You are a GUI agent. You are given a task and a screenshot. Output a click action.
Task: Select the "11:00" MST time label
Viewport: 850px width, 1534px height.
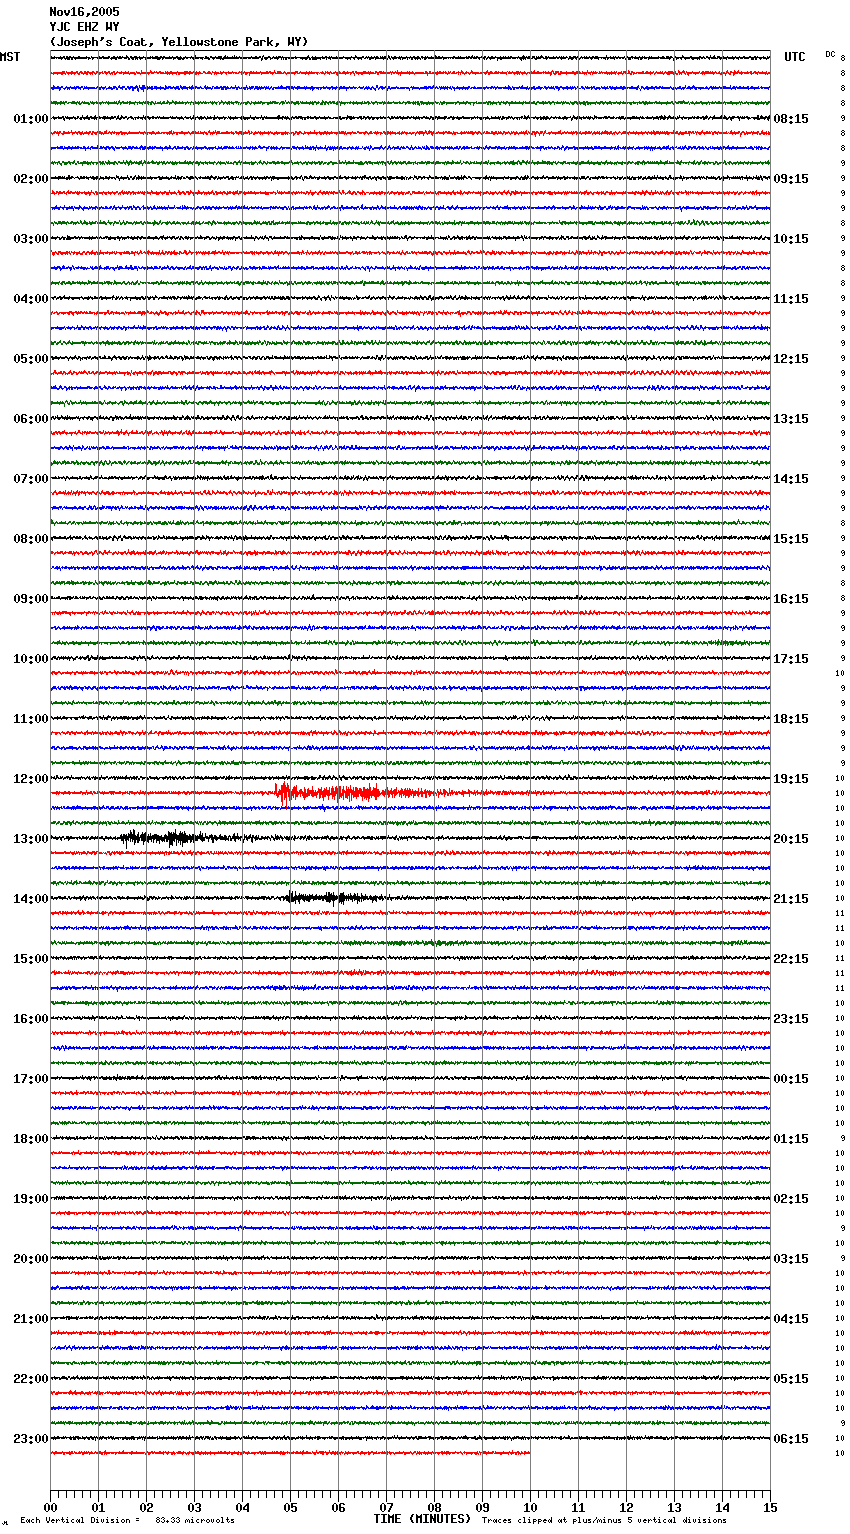tap(31, 719)
